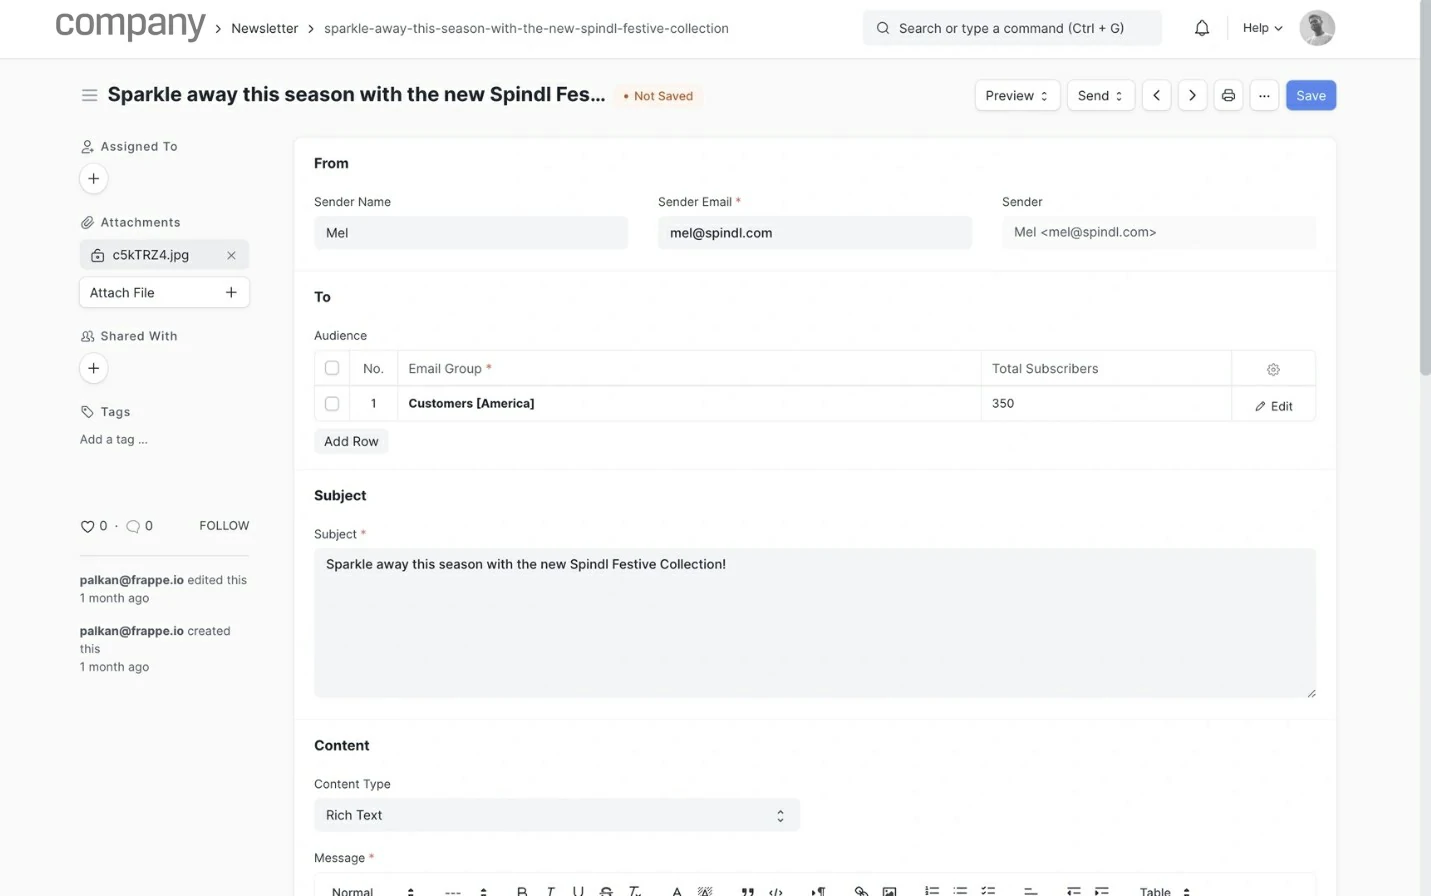This screenshot has width=1431, height=896.
Task: Save the newsletter
Action: (x=1310, y=96)
